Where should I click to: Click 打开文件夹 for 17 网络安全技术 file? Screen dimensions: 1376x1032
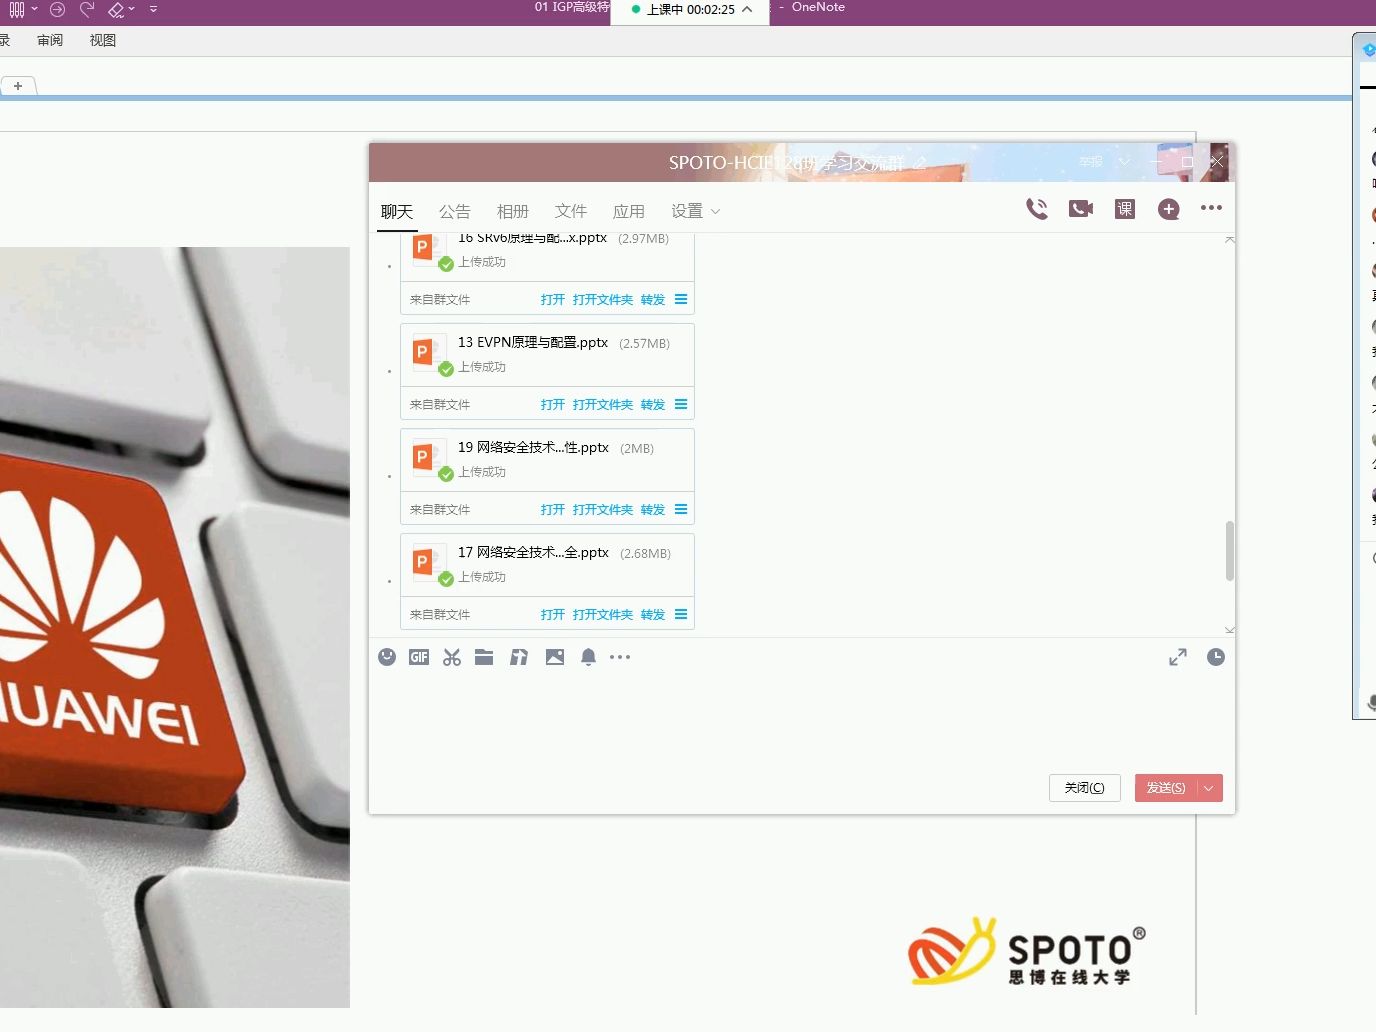point(603,614)
